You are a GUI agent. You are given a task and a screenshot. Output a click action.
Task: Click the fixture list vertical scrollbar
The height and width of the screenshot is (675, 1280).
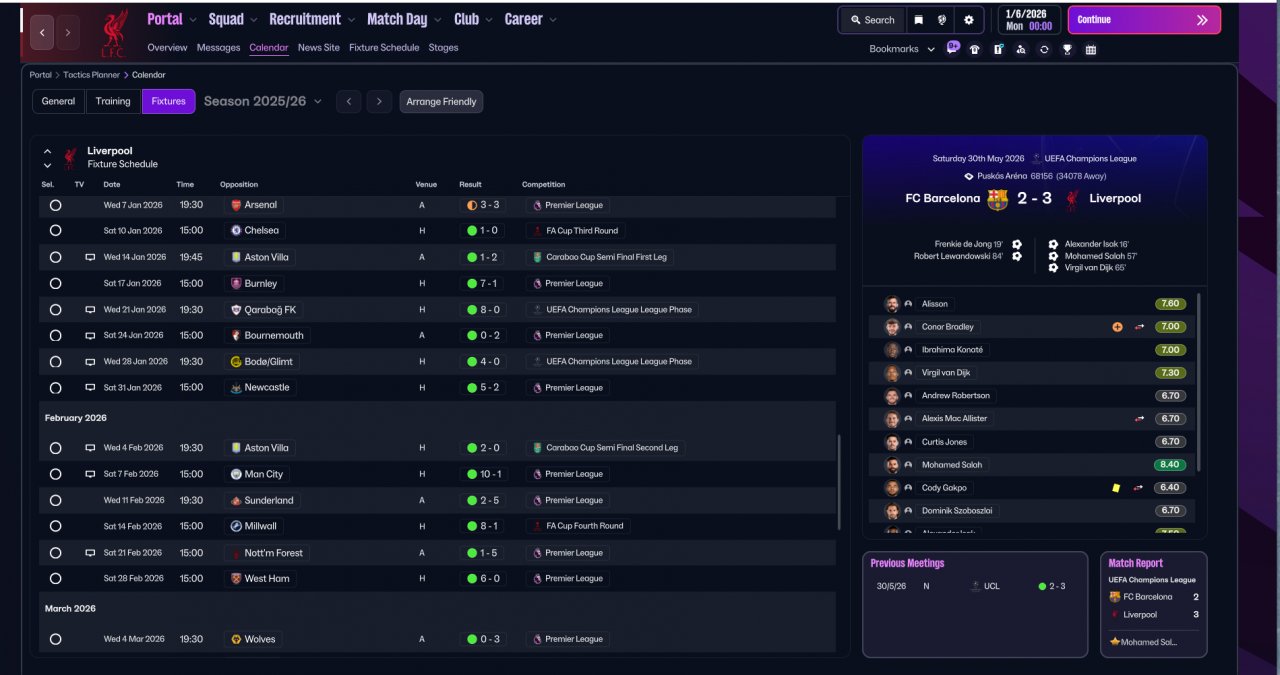(839, 480)
